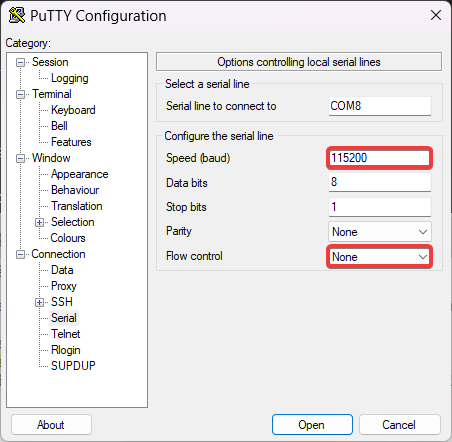Click the PuTTY icon in the title bar
The image size is (452, 442).
pos(17,15)
